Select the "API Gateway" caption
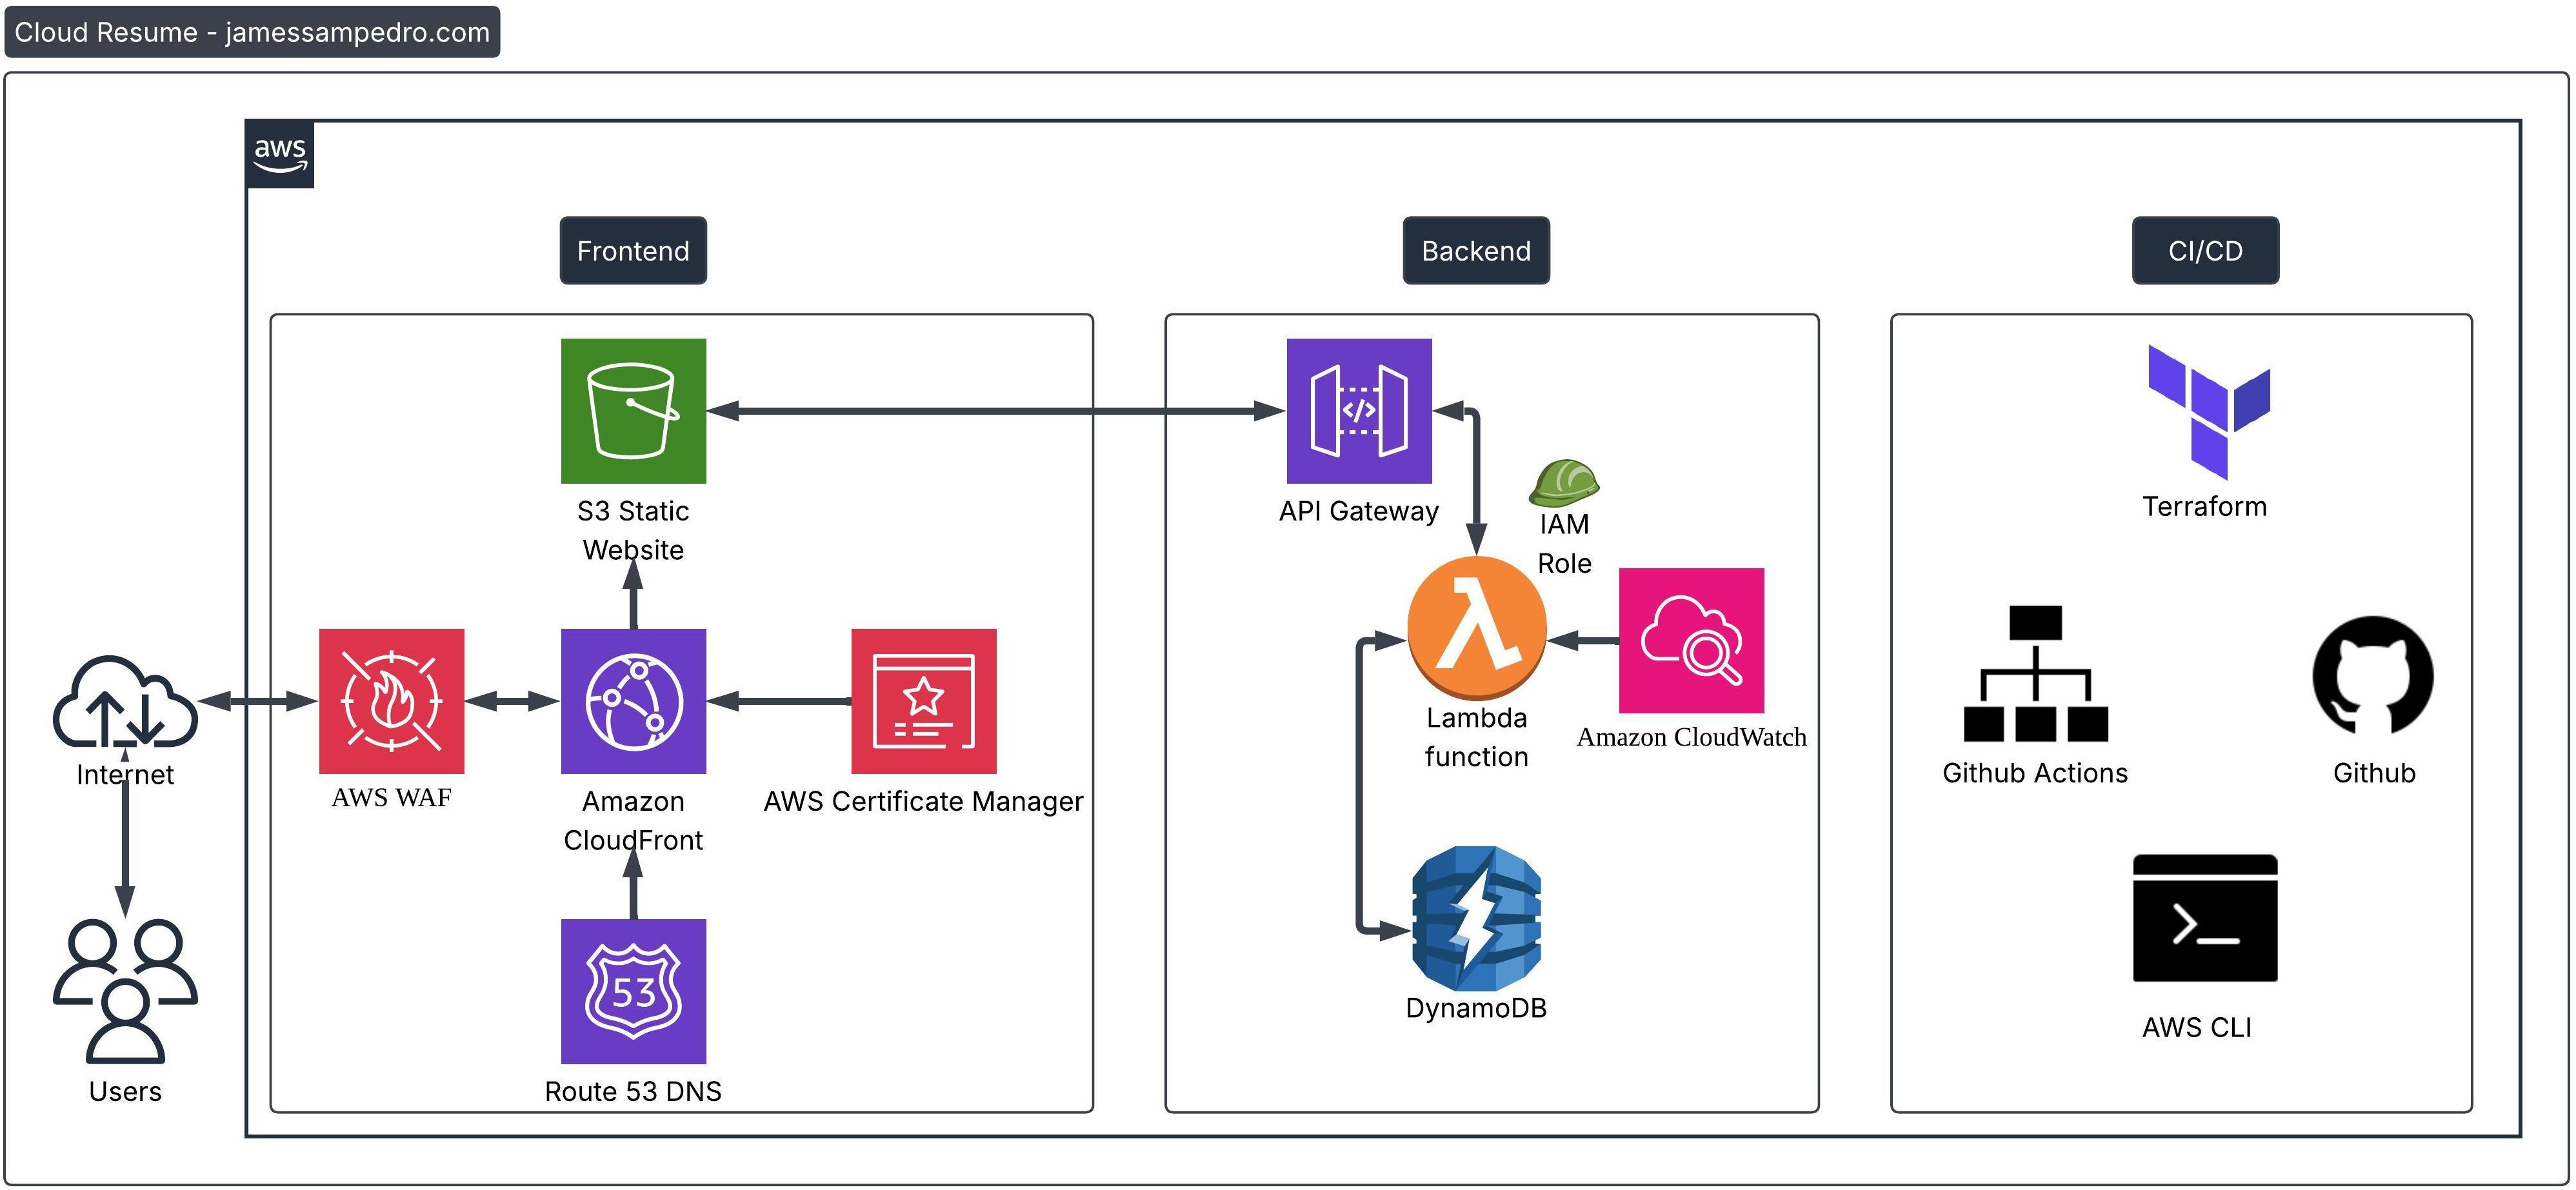The width and height of the screenshot is (2576, 1190). pos(1359,511)
